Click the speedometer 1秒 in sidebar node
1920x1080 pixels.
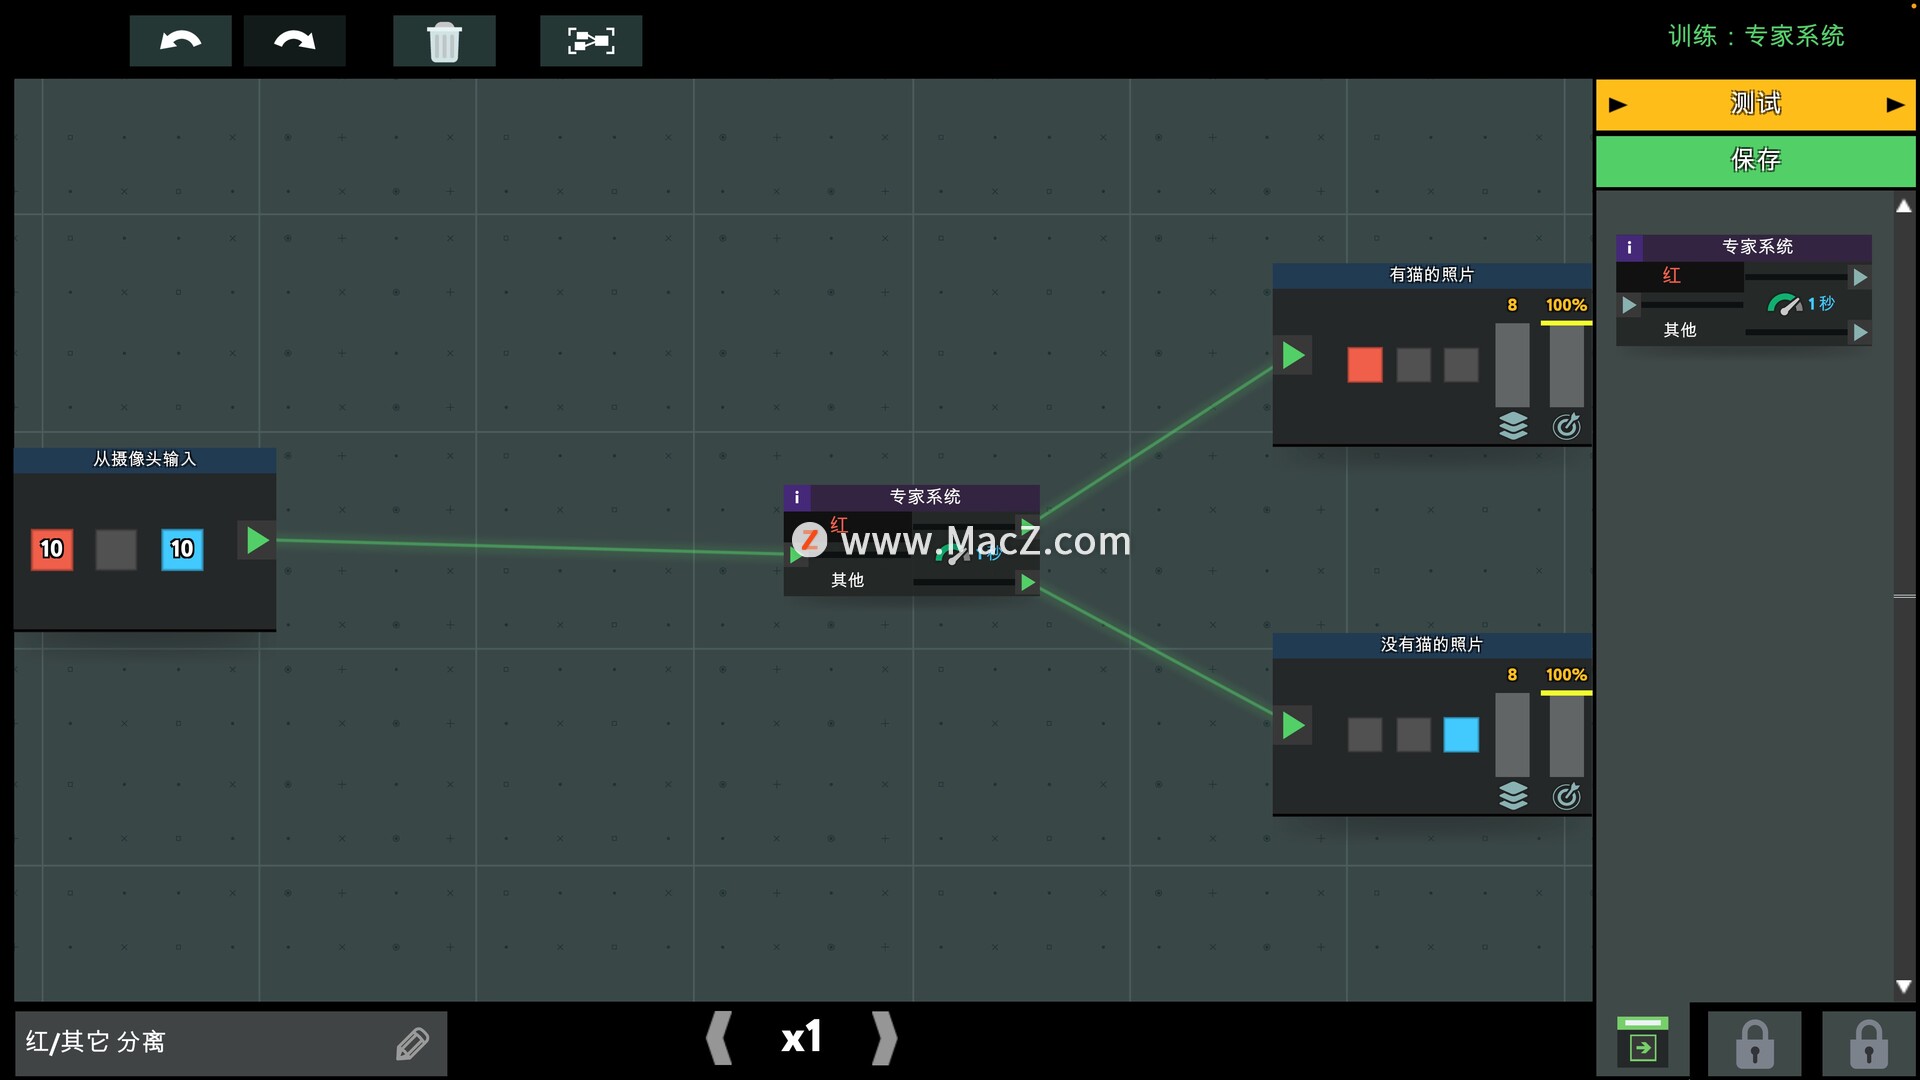[1785, 304]
